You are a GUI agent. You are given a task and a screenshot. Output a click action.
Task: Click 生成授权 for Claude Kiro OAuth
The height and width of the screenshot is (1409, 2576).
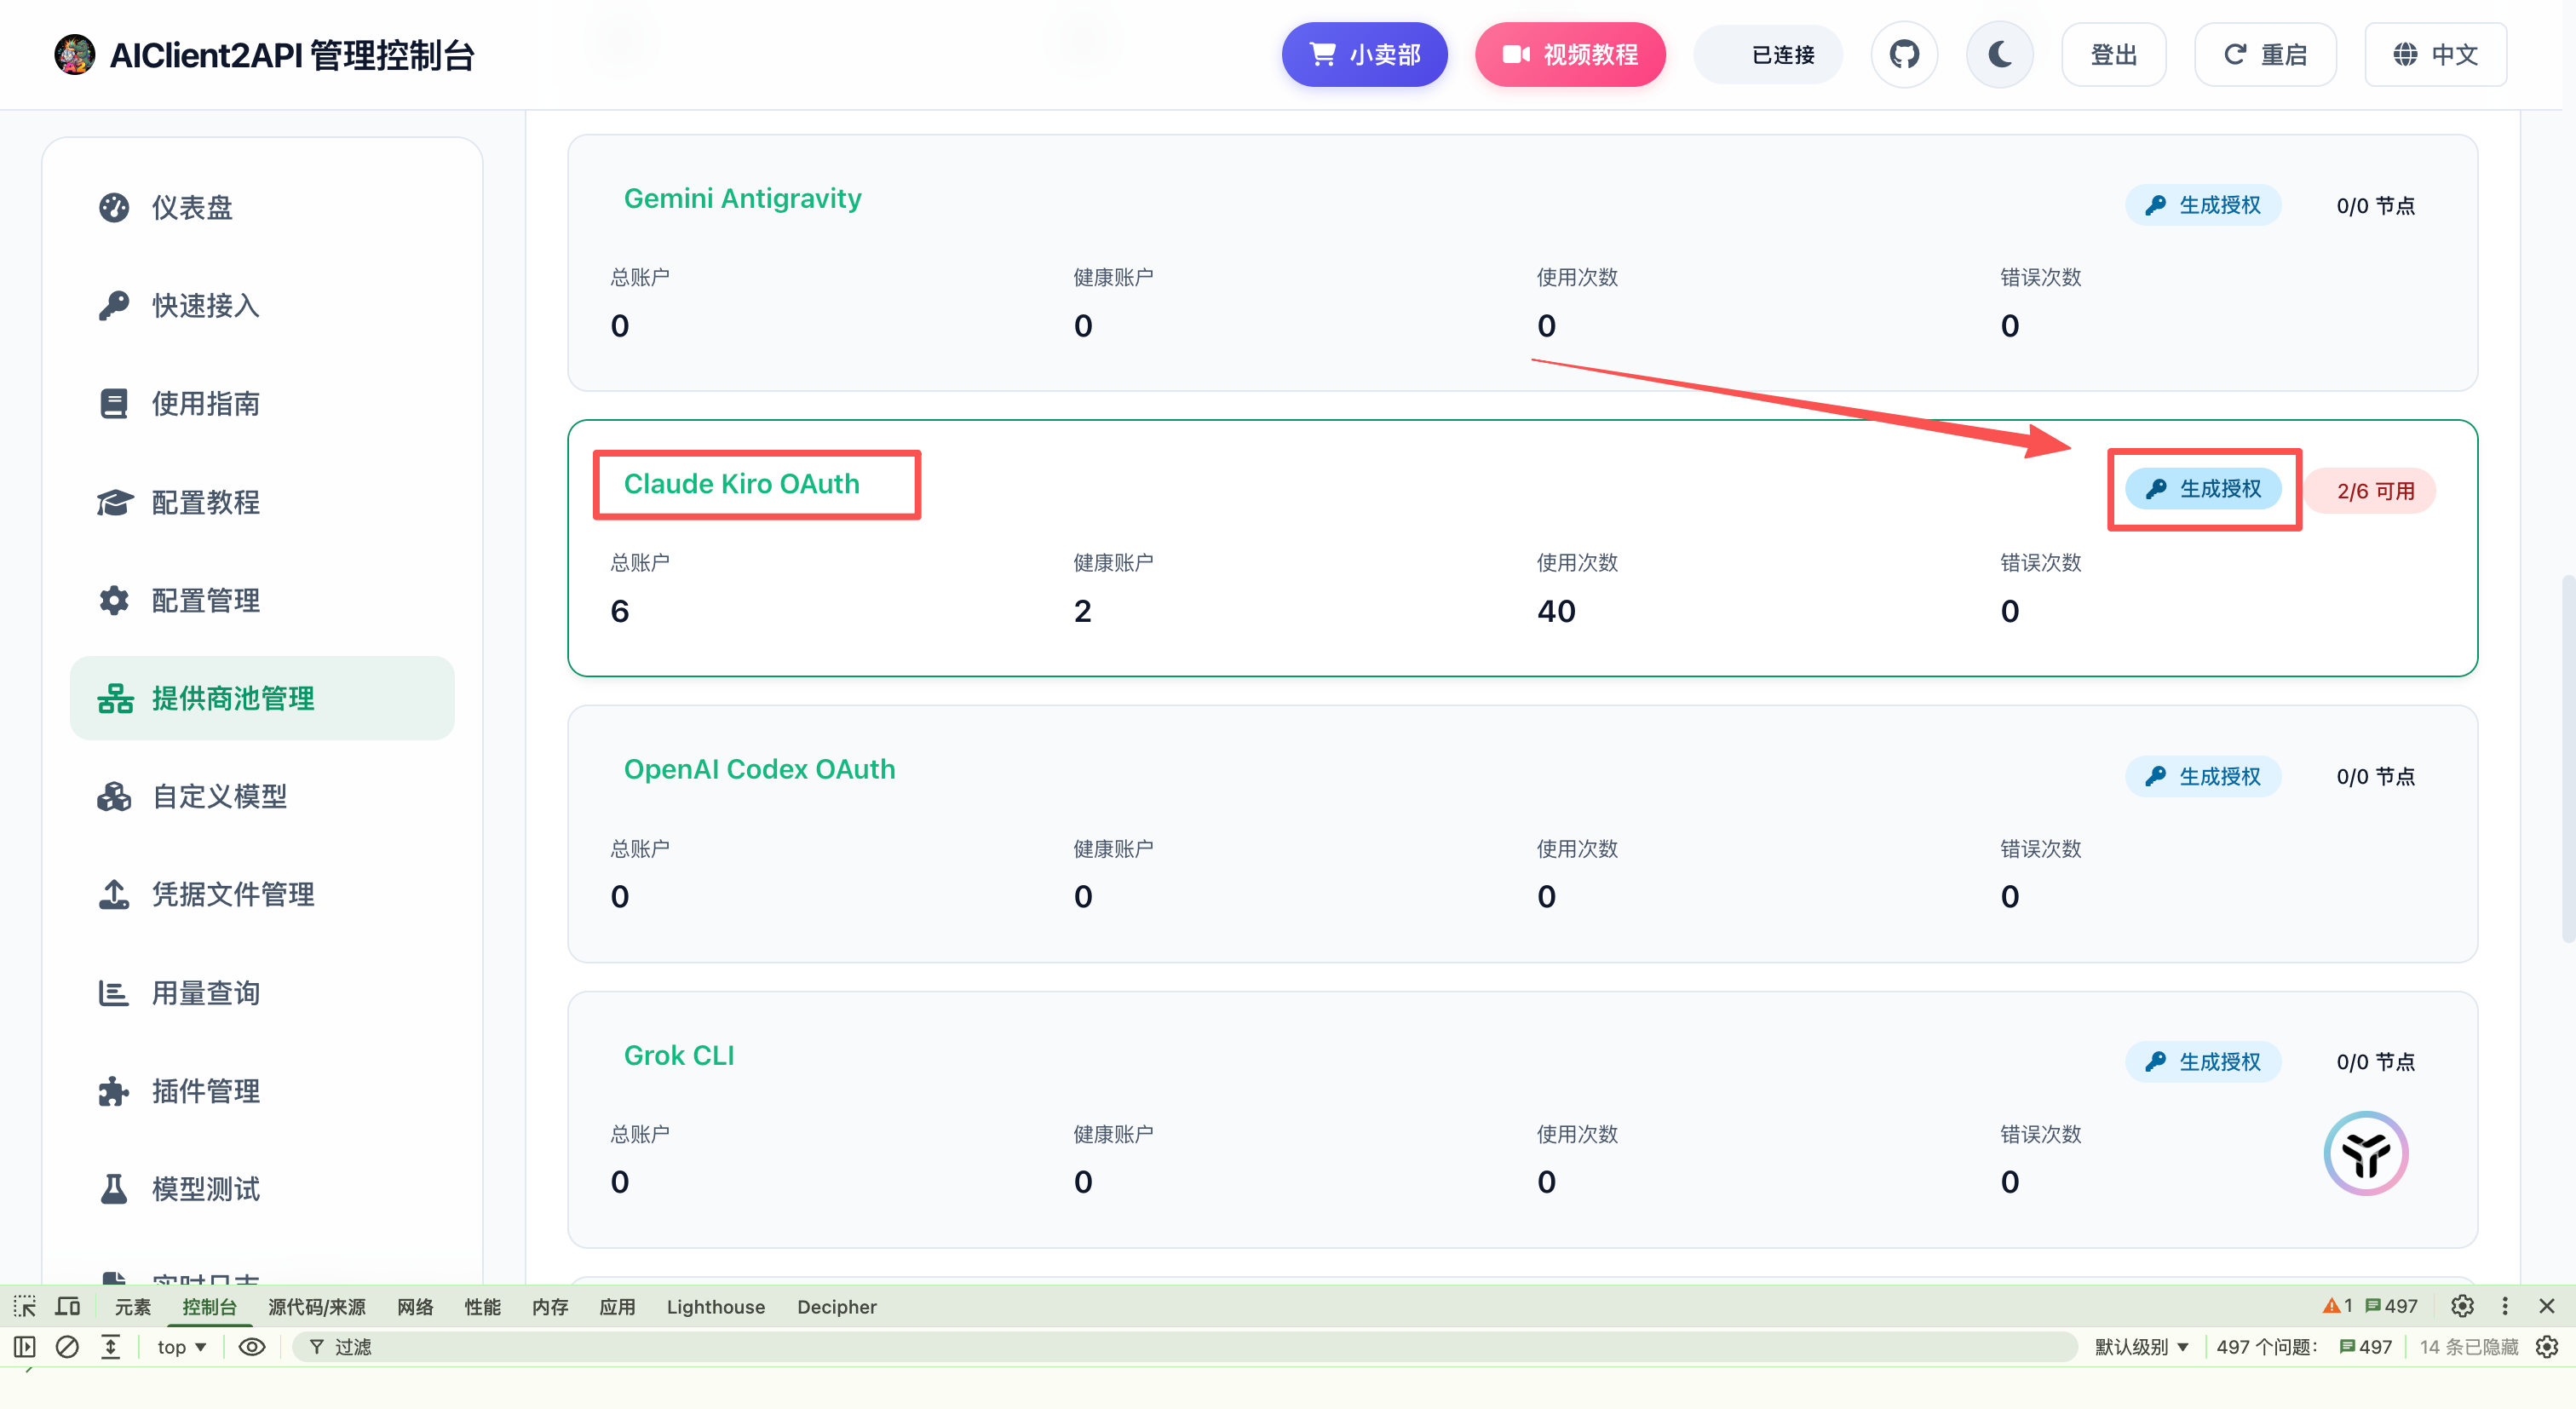click(2203, 489)
